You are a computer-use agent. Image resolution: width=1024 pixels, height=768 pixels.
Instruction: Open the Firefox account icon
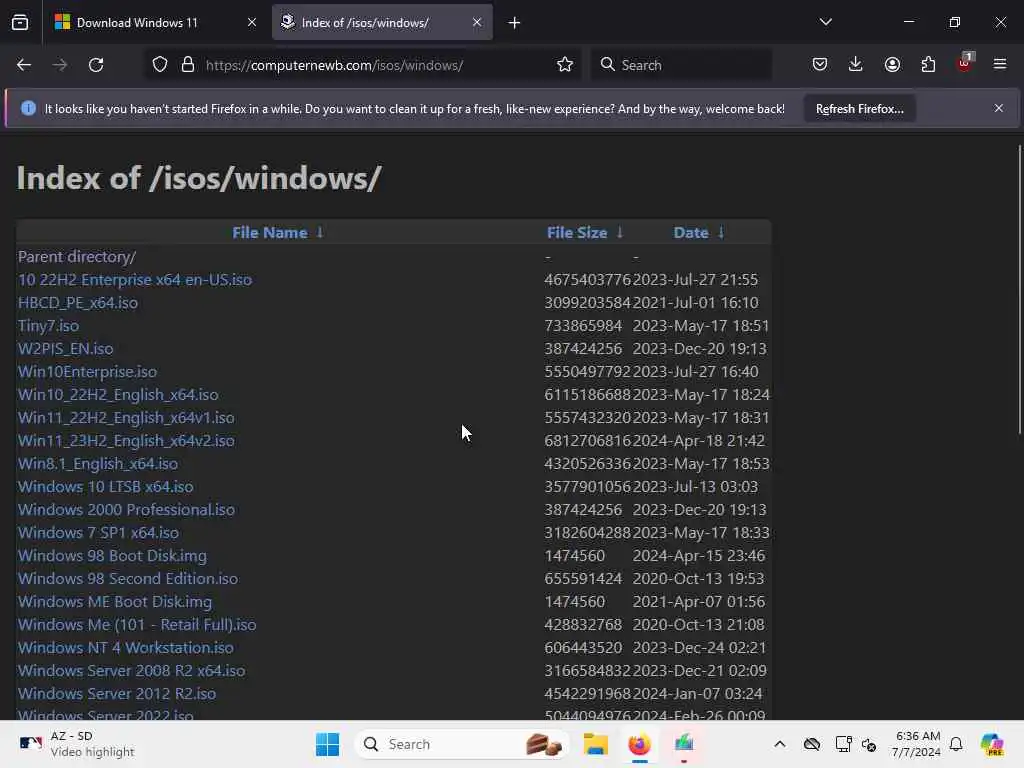click(892, 65)
